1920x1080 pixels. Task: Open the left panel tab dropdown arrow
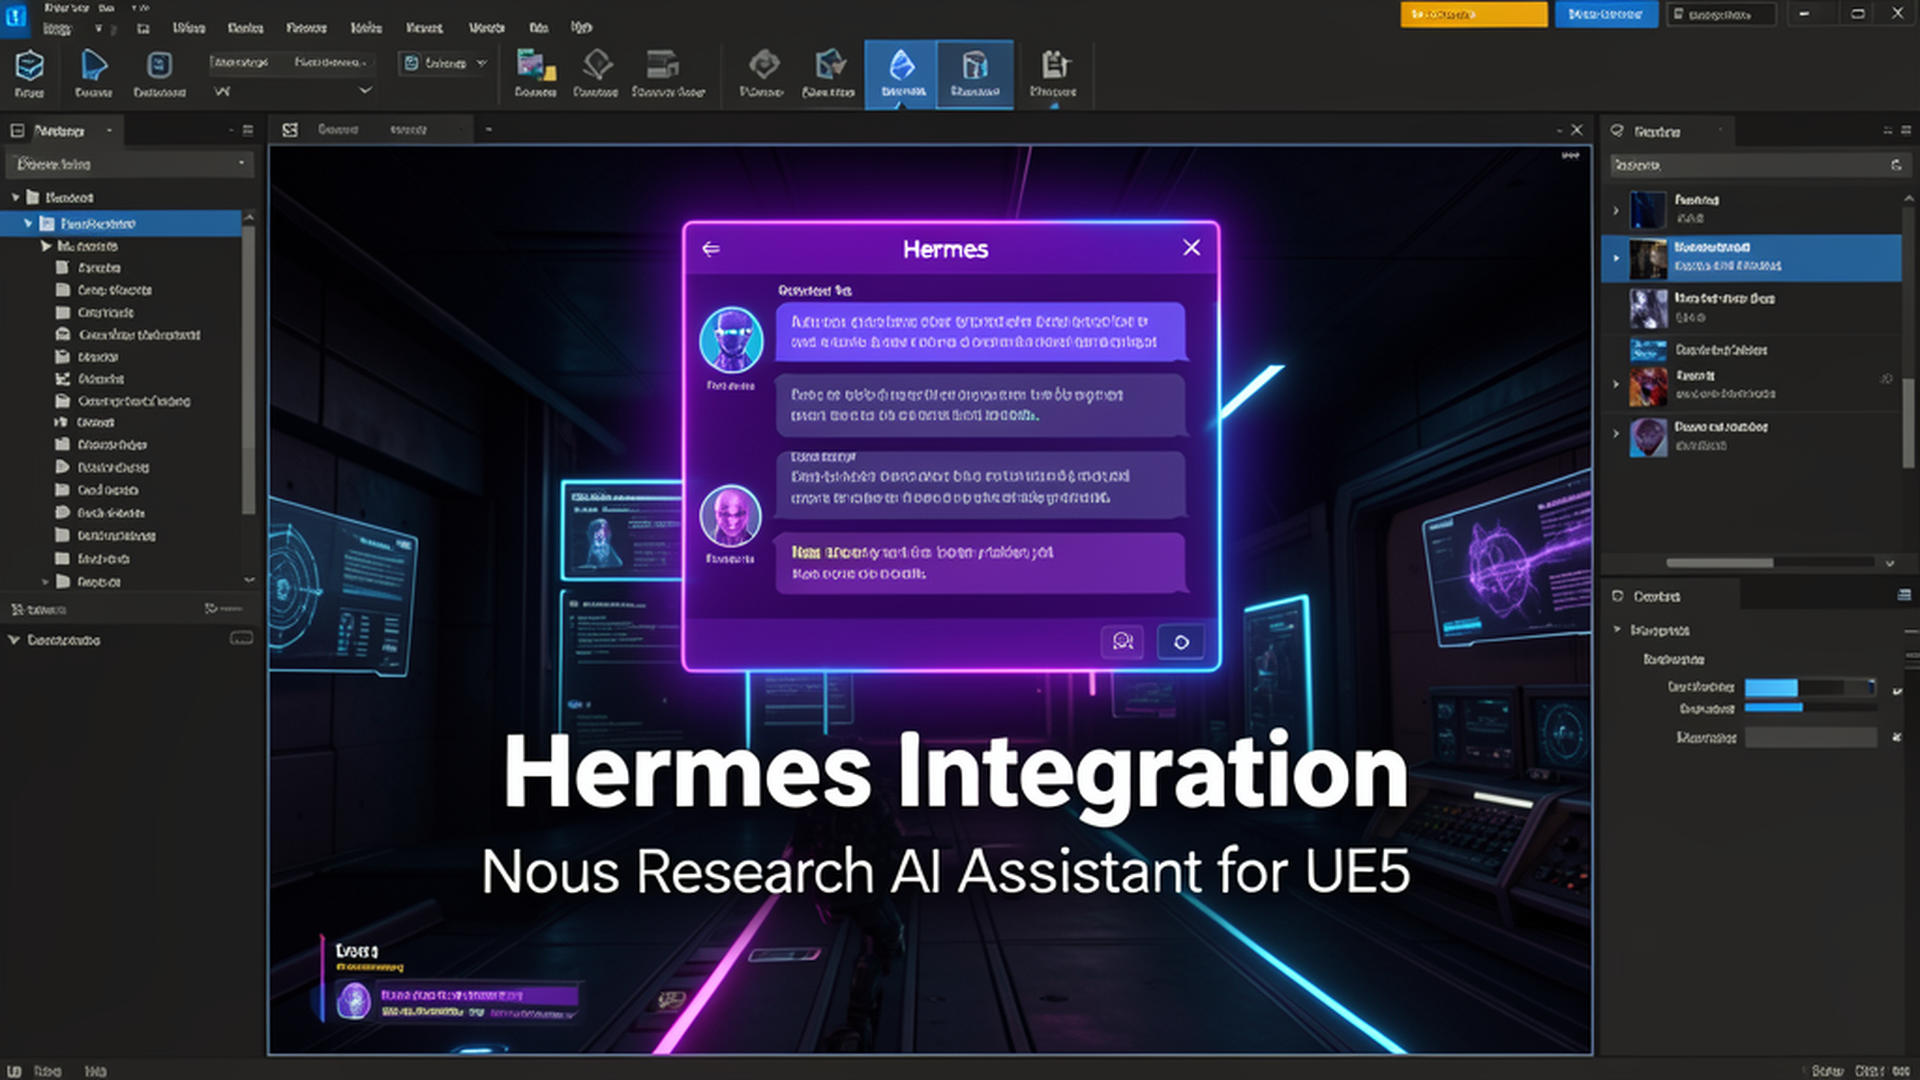pos(108,130)
